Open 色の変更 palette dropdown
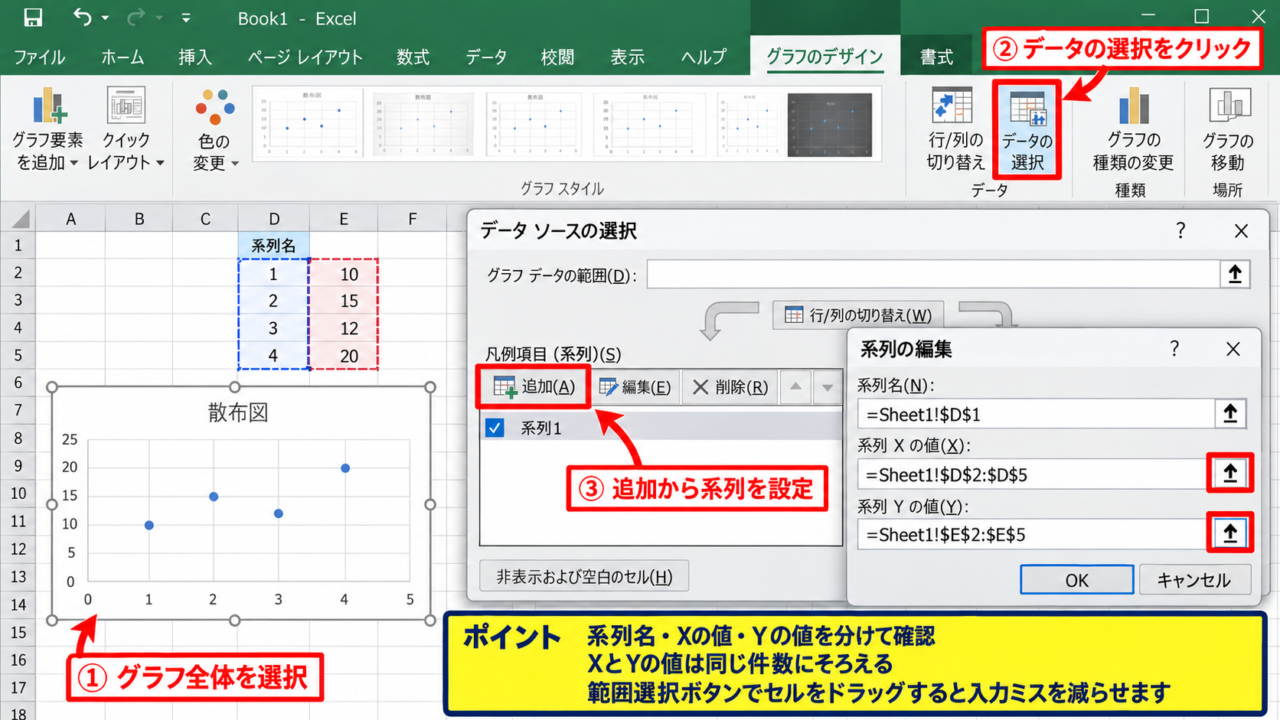Image resolution: width=1280 pixels, height=720 pixels. pos(214,130)
